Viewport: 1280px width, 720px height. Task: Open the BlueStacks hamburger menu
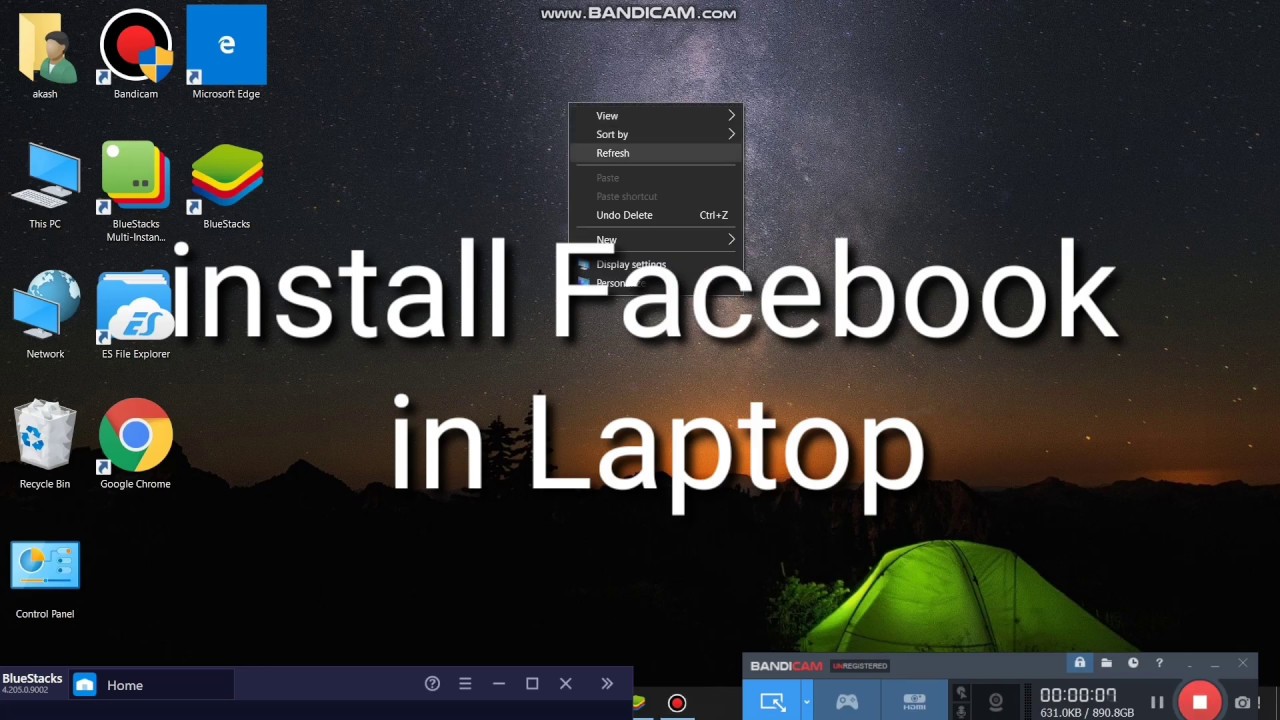point(465,684)
